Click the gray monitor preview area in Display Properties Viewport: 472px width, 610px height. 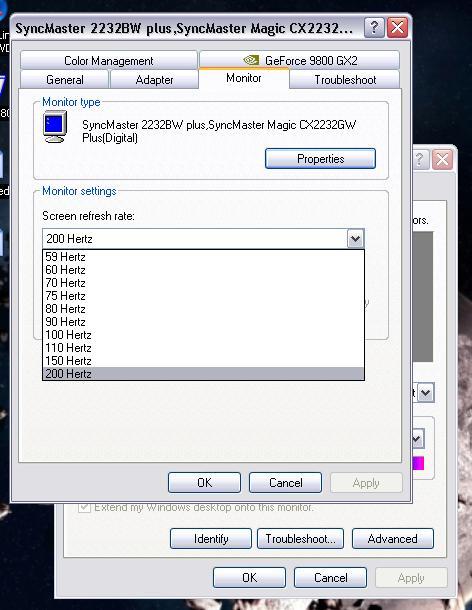[423, 297]
